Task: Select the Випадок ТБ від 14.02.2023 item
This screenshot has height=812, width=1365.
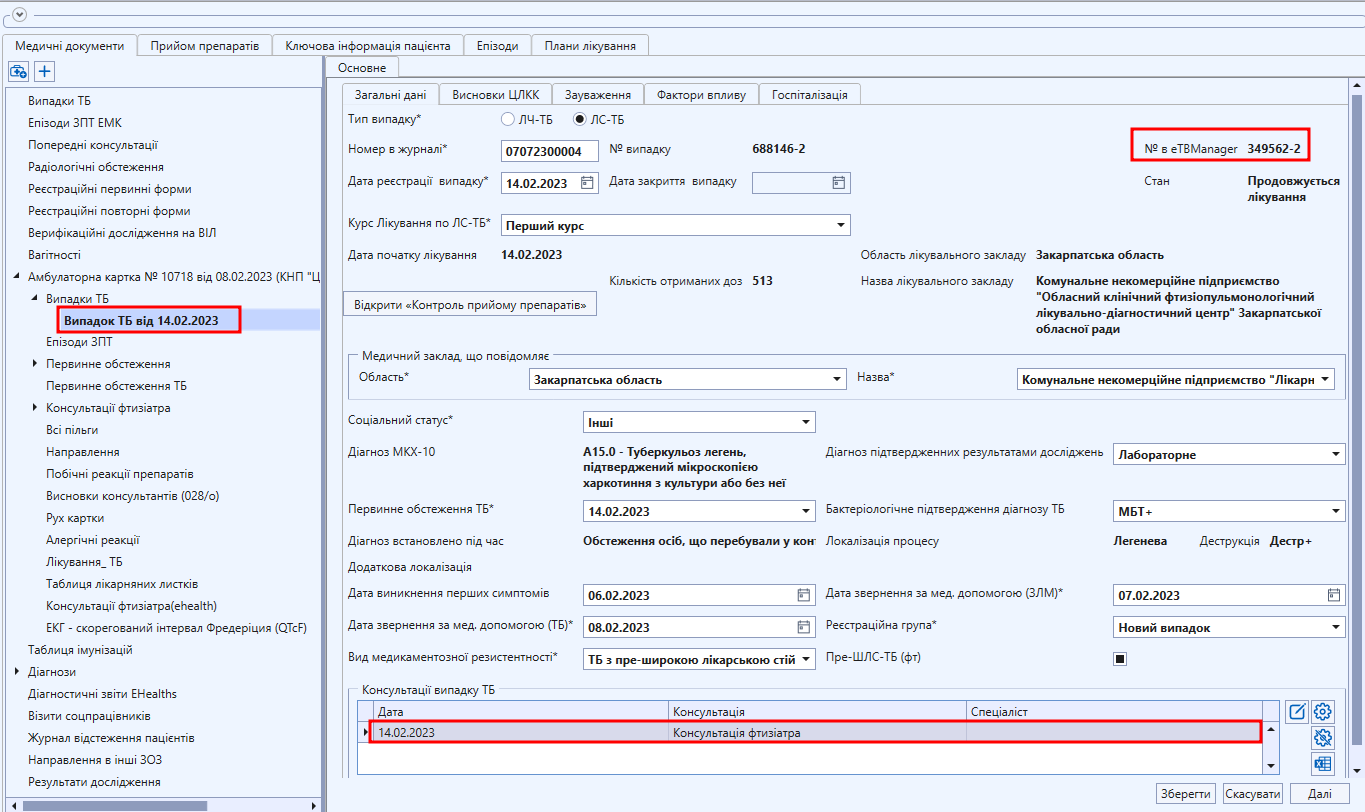Action: (x=141, y=320)
